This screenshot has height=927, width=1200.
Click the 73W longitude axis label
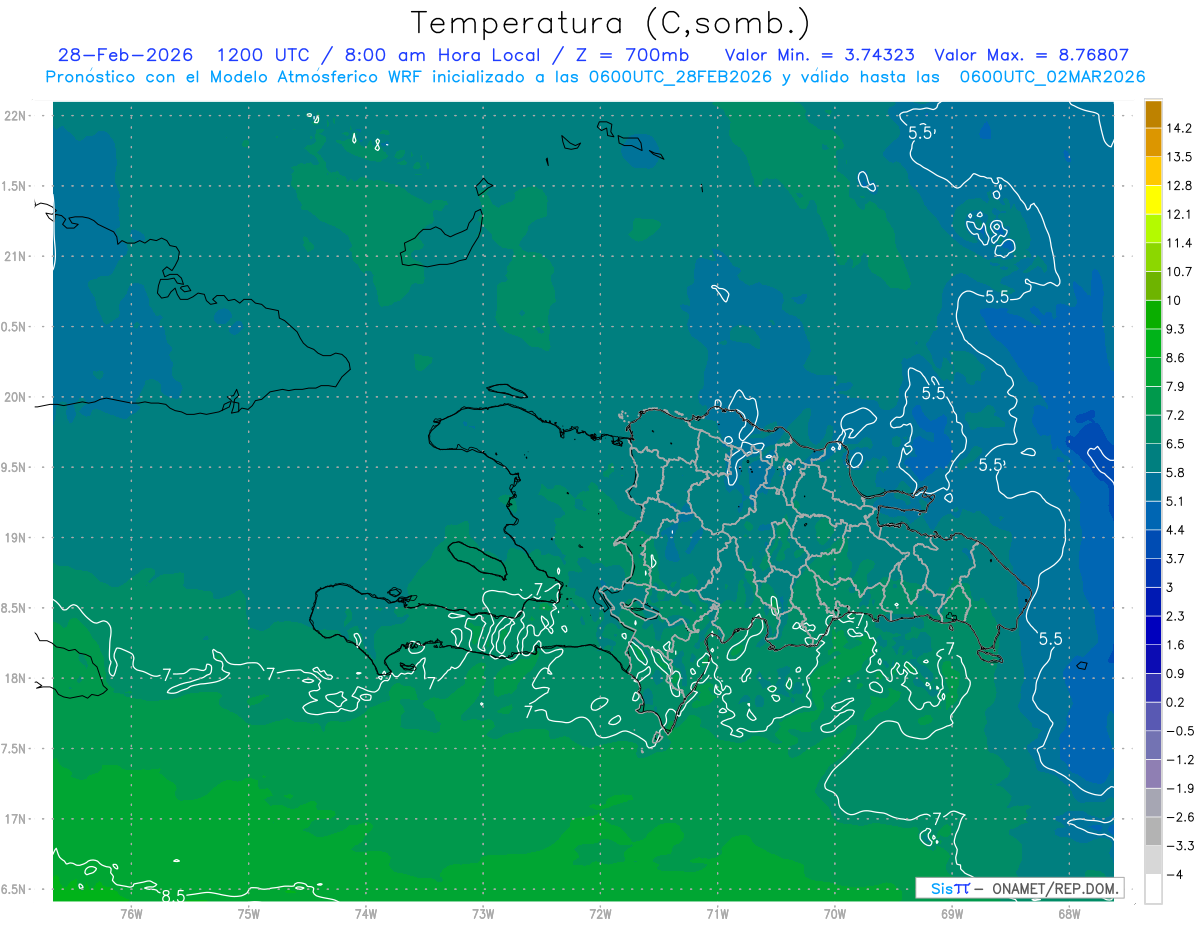tap(483, 913)
